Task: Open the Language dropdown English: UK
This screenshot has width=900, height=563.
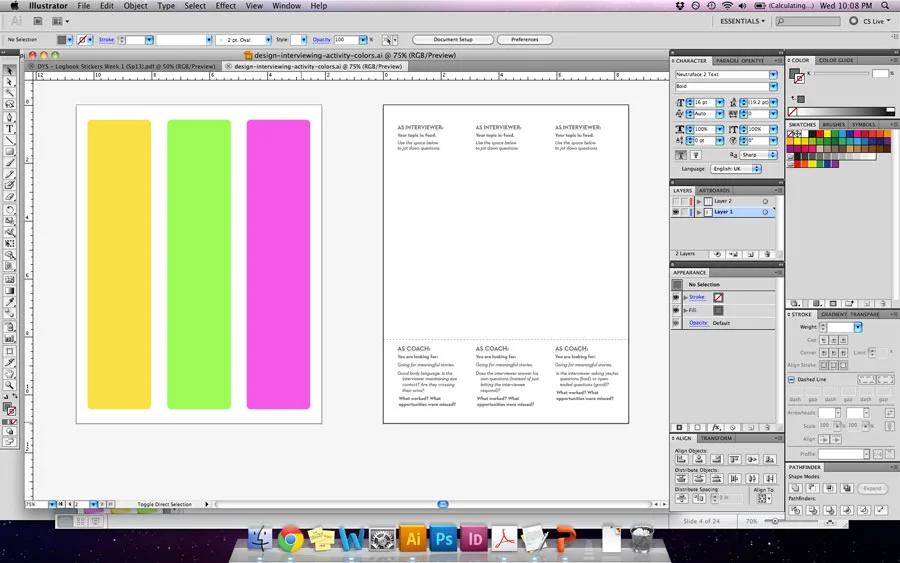Action: (x=736, y=169)
